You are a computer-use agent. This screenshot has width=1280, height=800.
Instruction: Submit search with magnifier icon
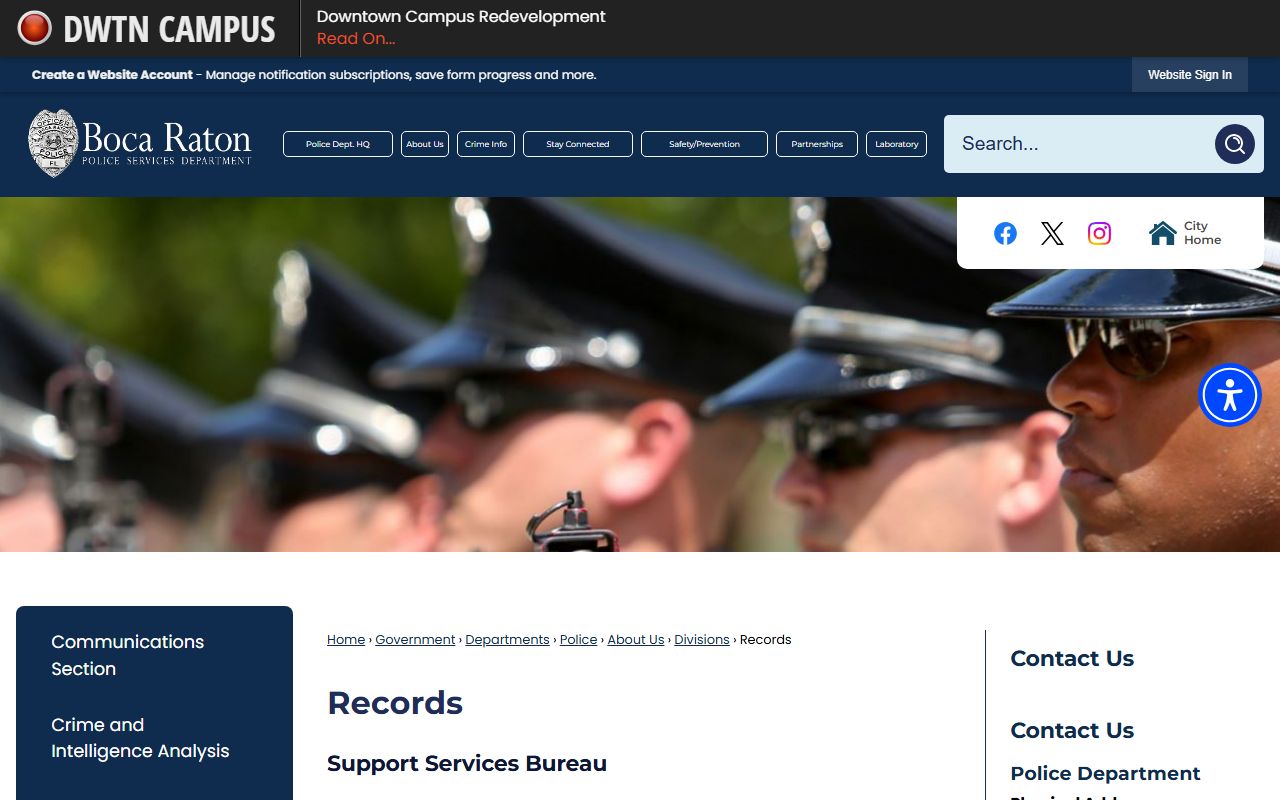1235,144
